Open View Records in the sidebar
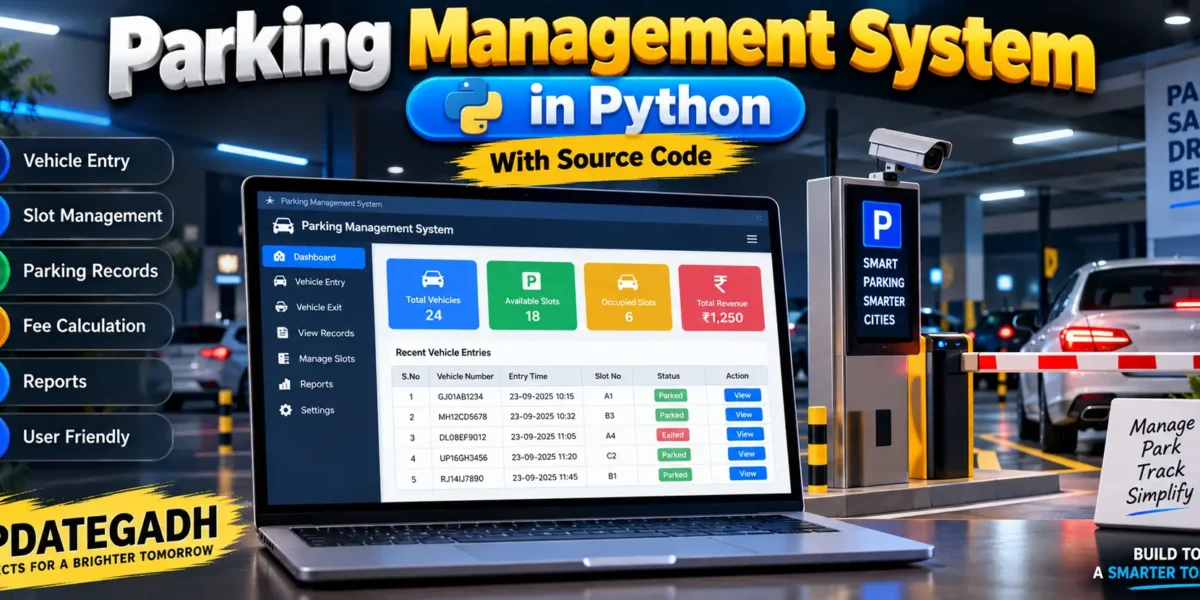 click(315, 333)
